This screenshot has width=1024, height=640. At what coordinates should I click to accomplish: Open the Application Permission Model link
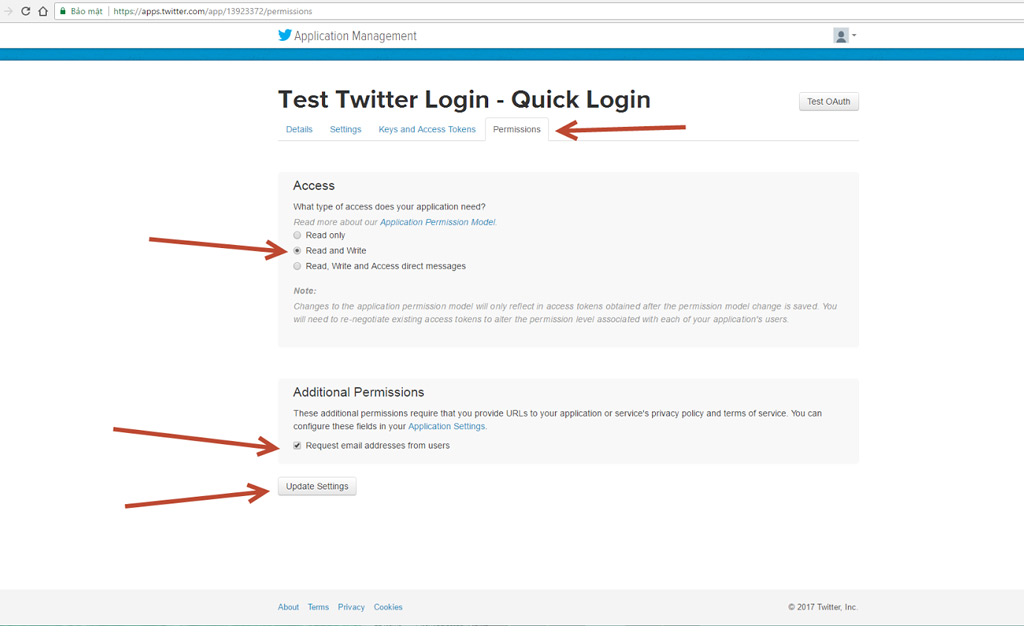click(438, 222)
